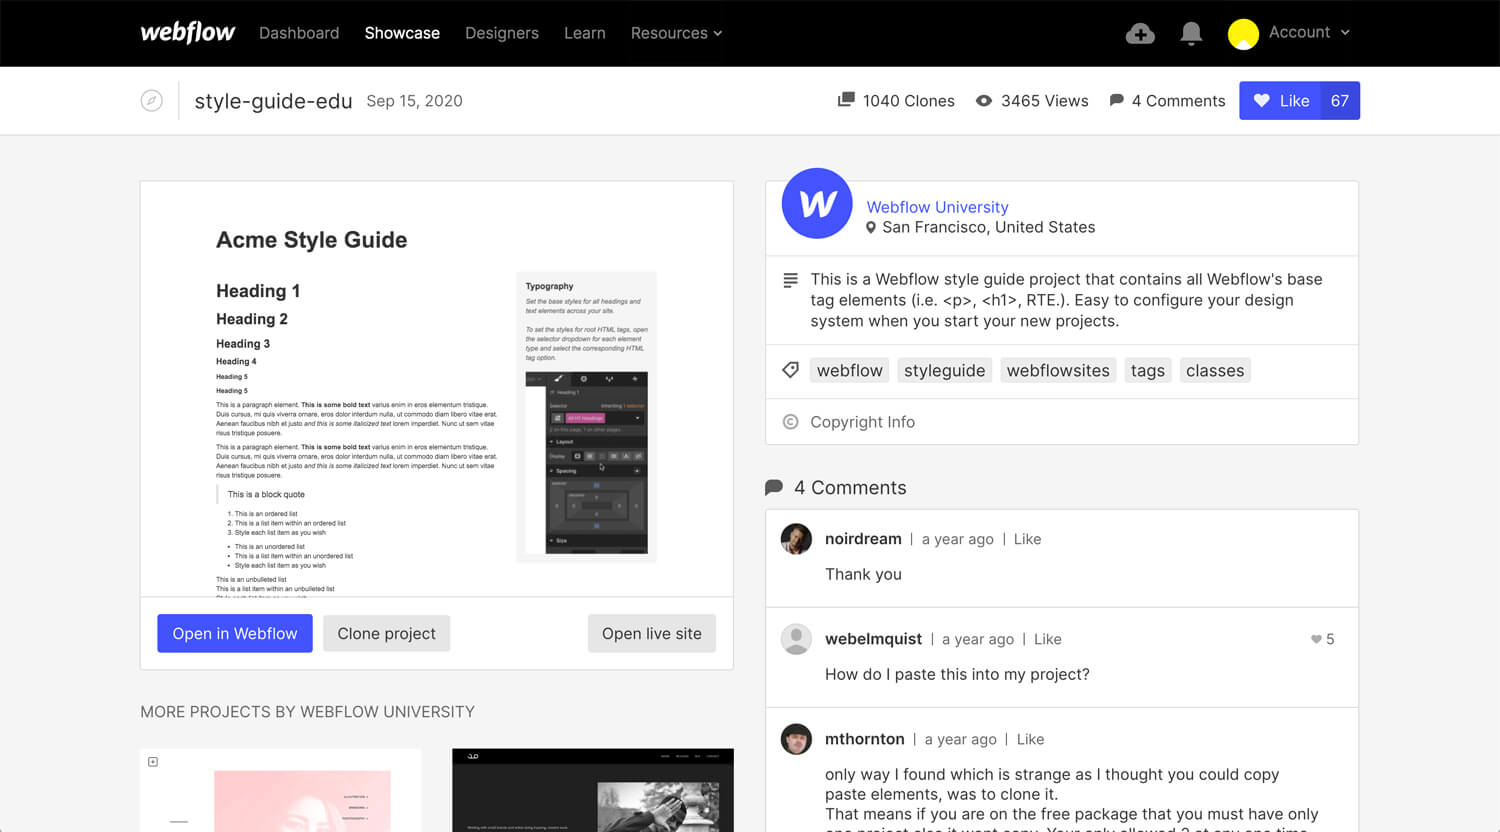Like webelmquist's comment
1500x832 pixels.
tap(1047, 639)
